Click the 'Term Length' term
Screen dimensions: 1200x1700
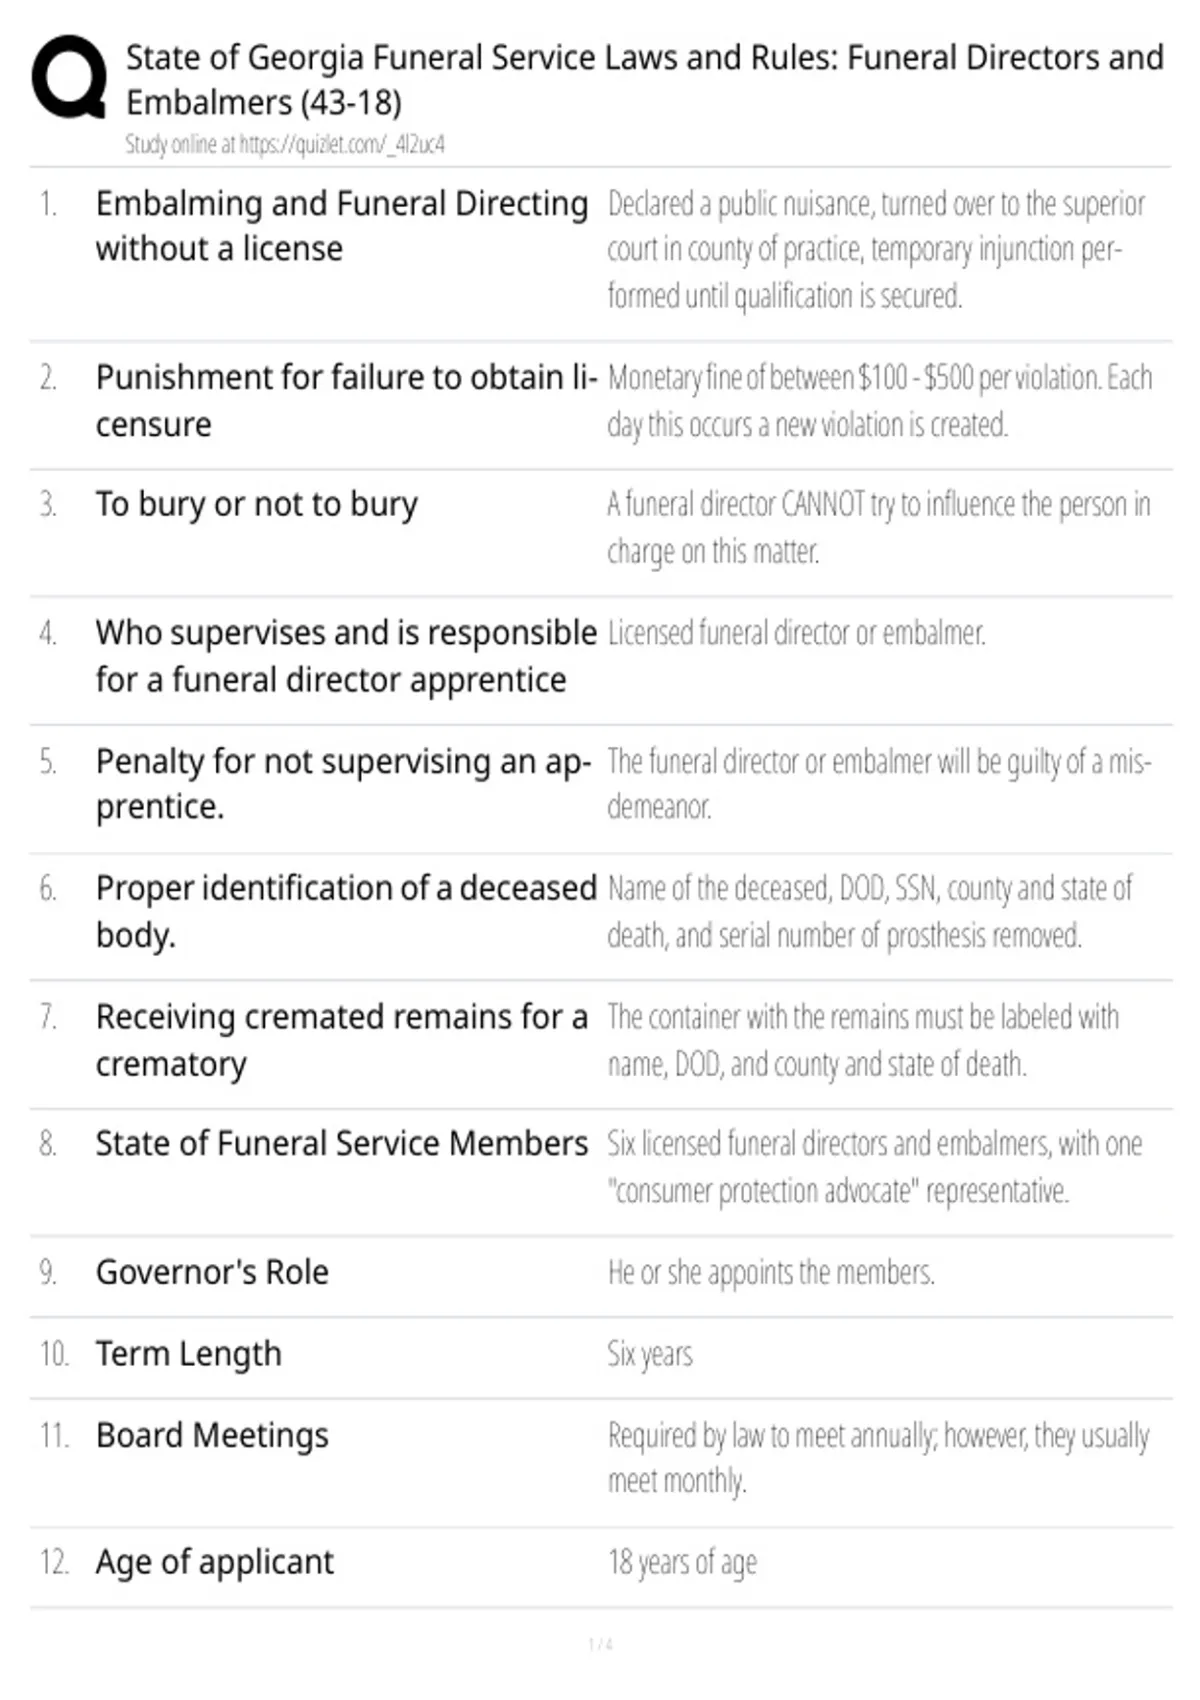[x=188, y=1354]
